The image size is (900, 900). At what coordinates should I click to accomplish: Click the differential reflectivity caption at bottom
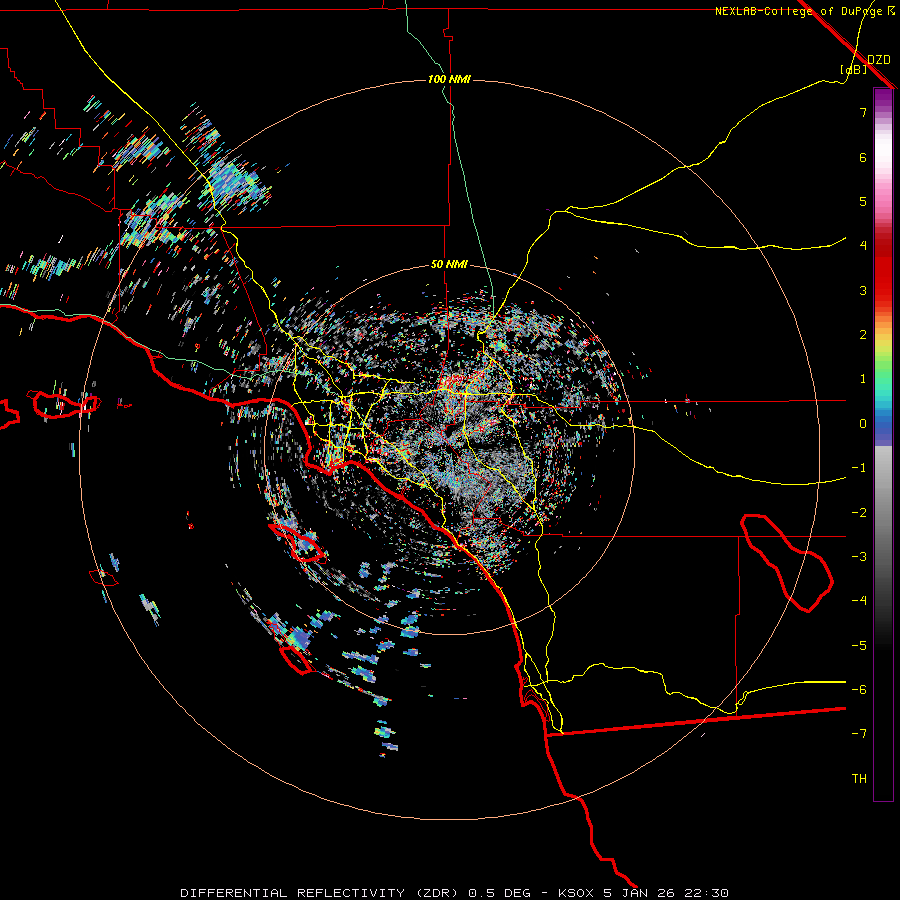pyautogui.click(x=454, y=893)
